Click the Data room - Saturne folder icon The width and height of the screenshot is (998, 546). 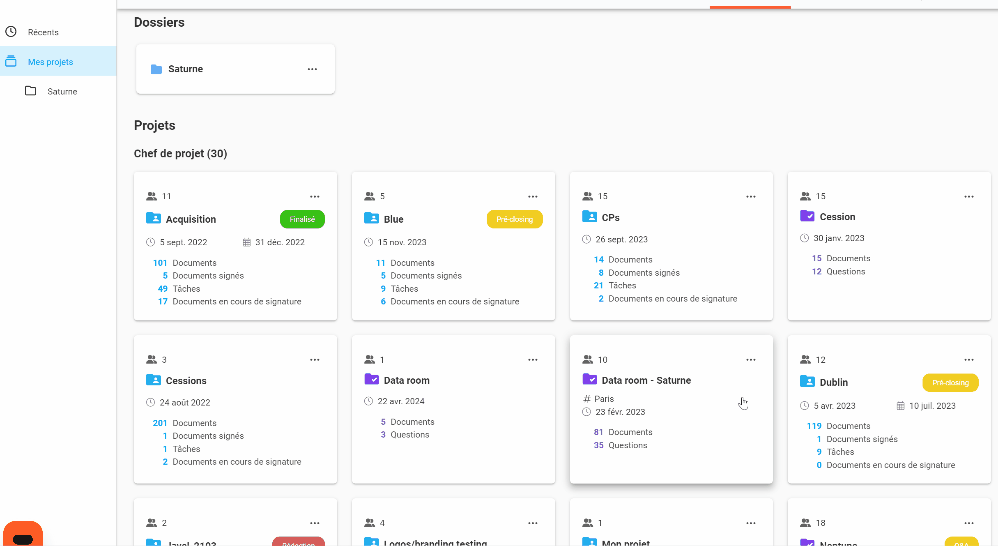coord(589,380)
